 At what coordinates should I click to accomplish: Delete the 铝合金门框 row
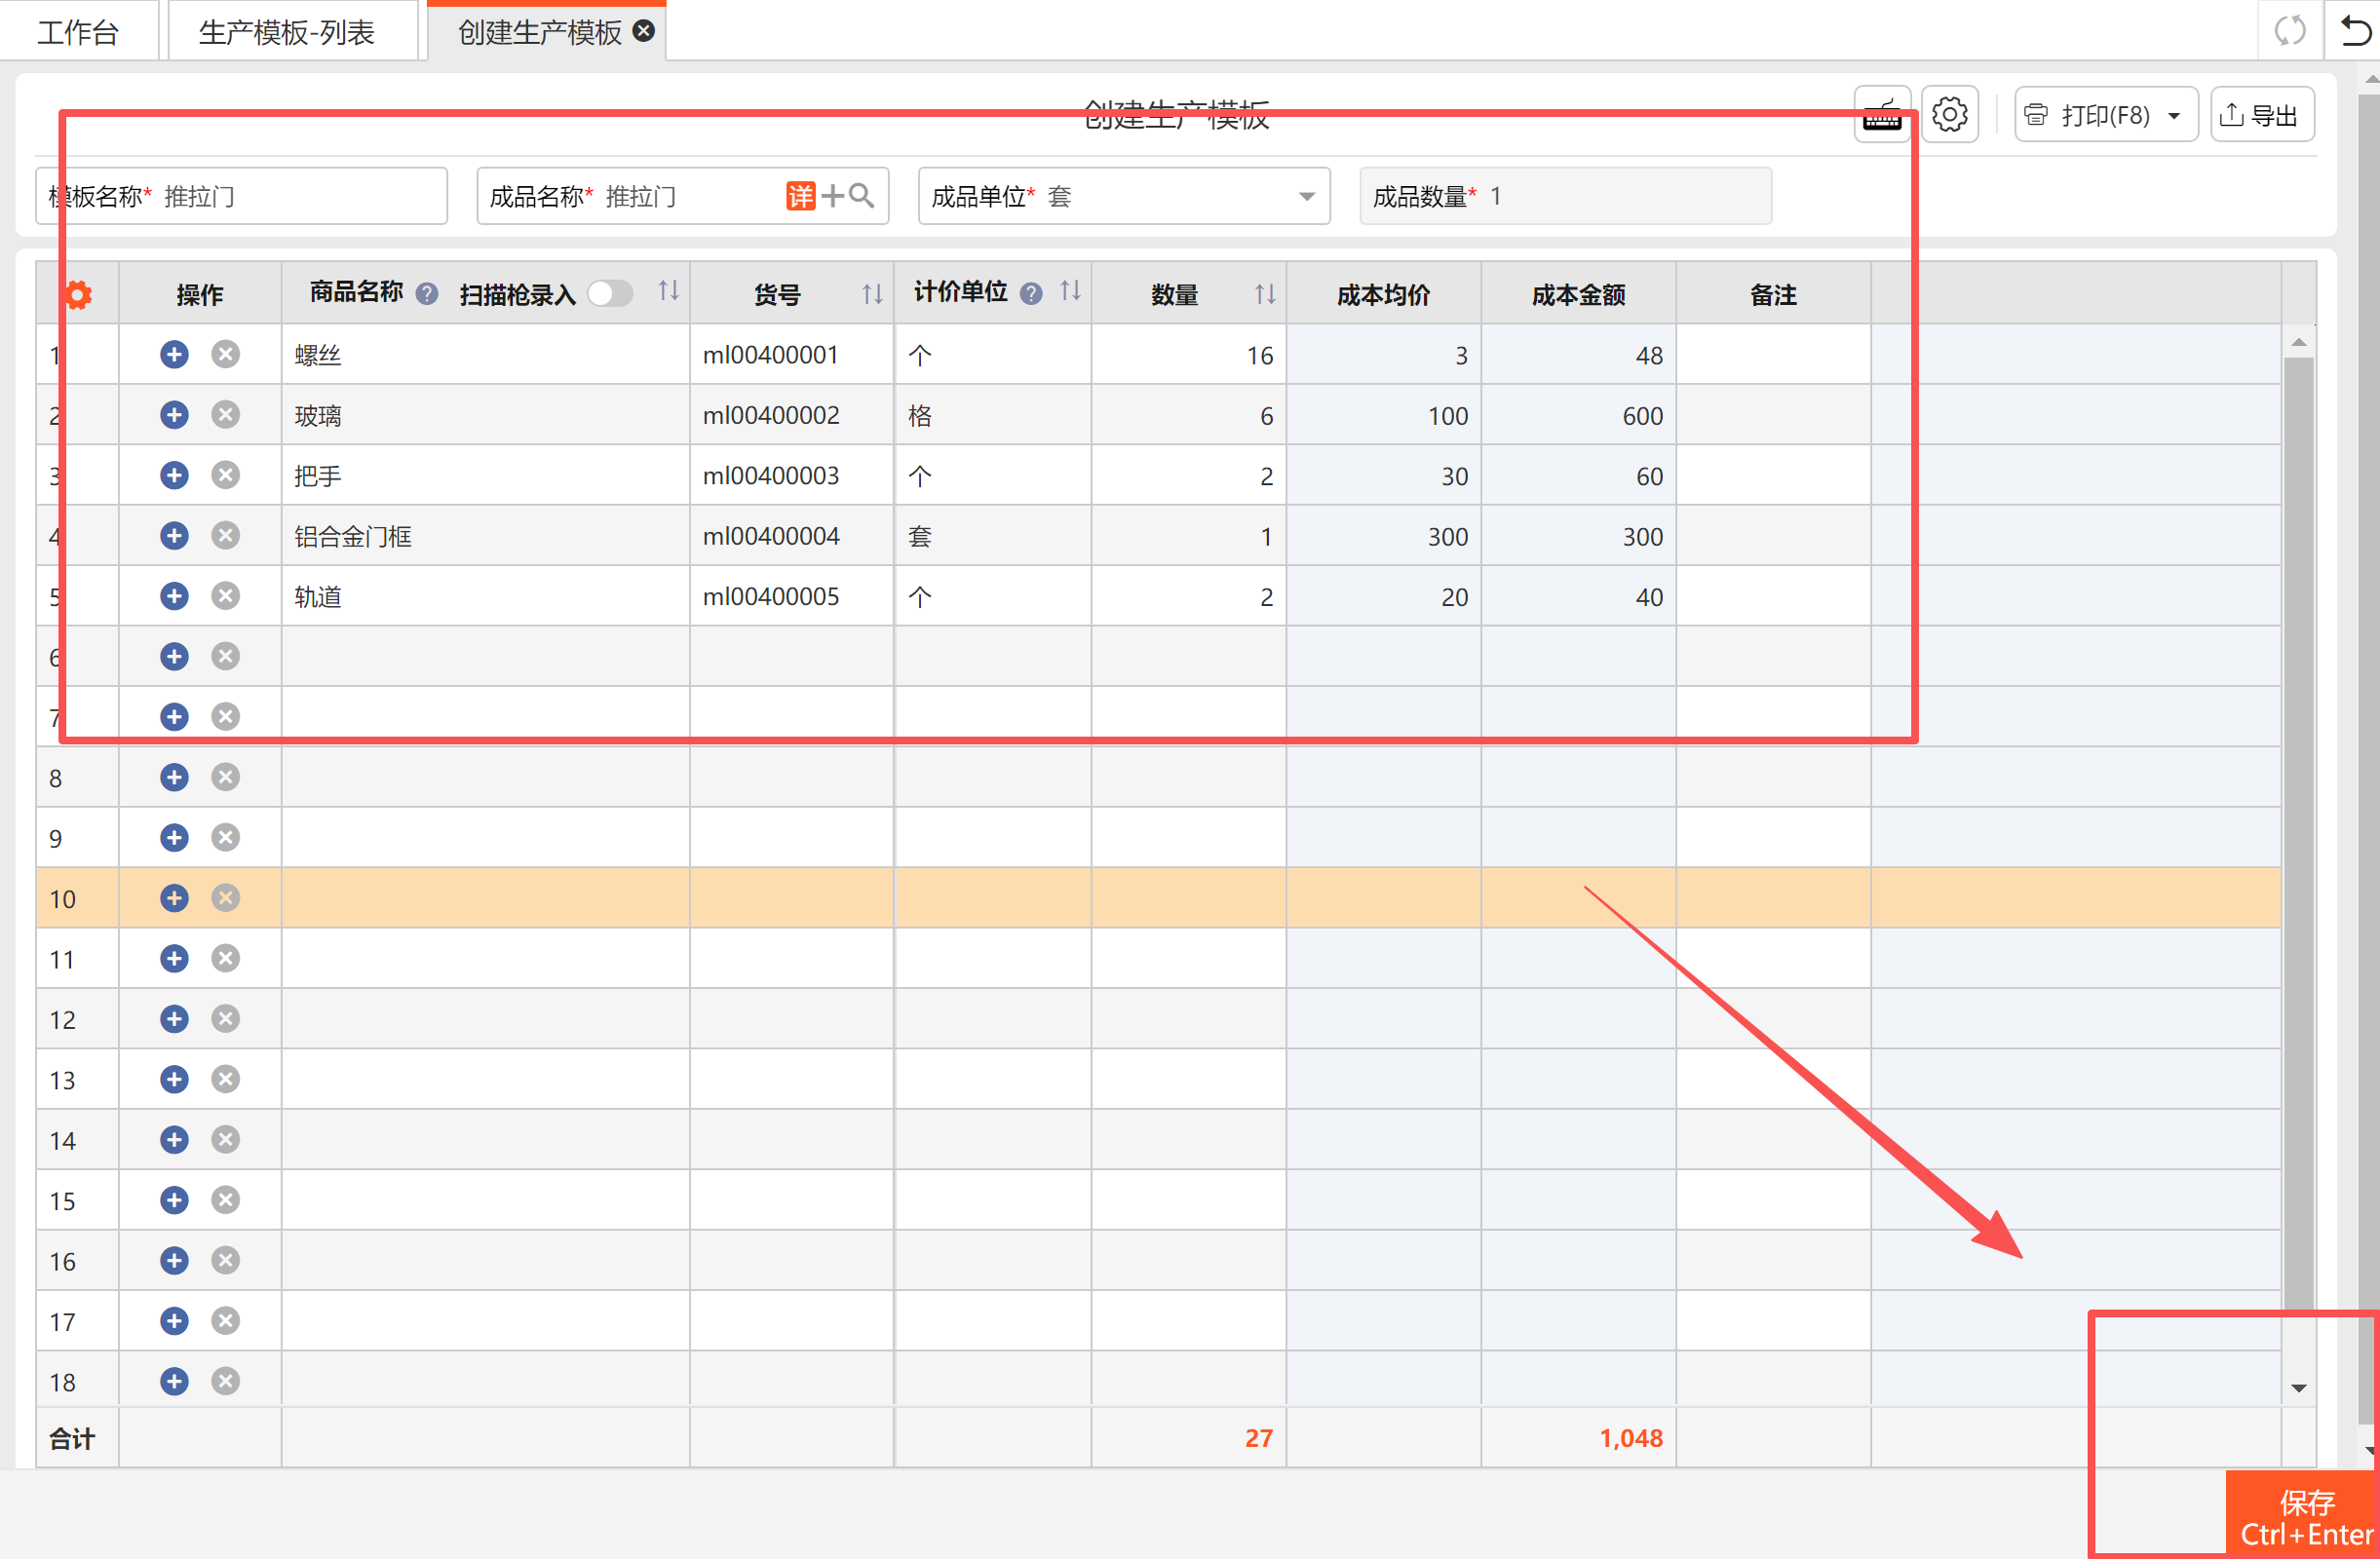coord(226,536)
